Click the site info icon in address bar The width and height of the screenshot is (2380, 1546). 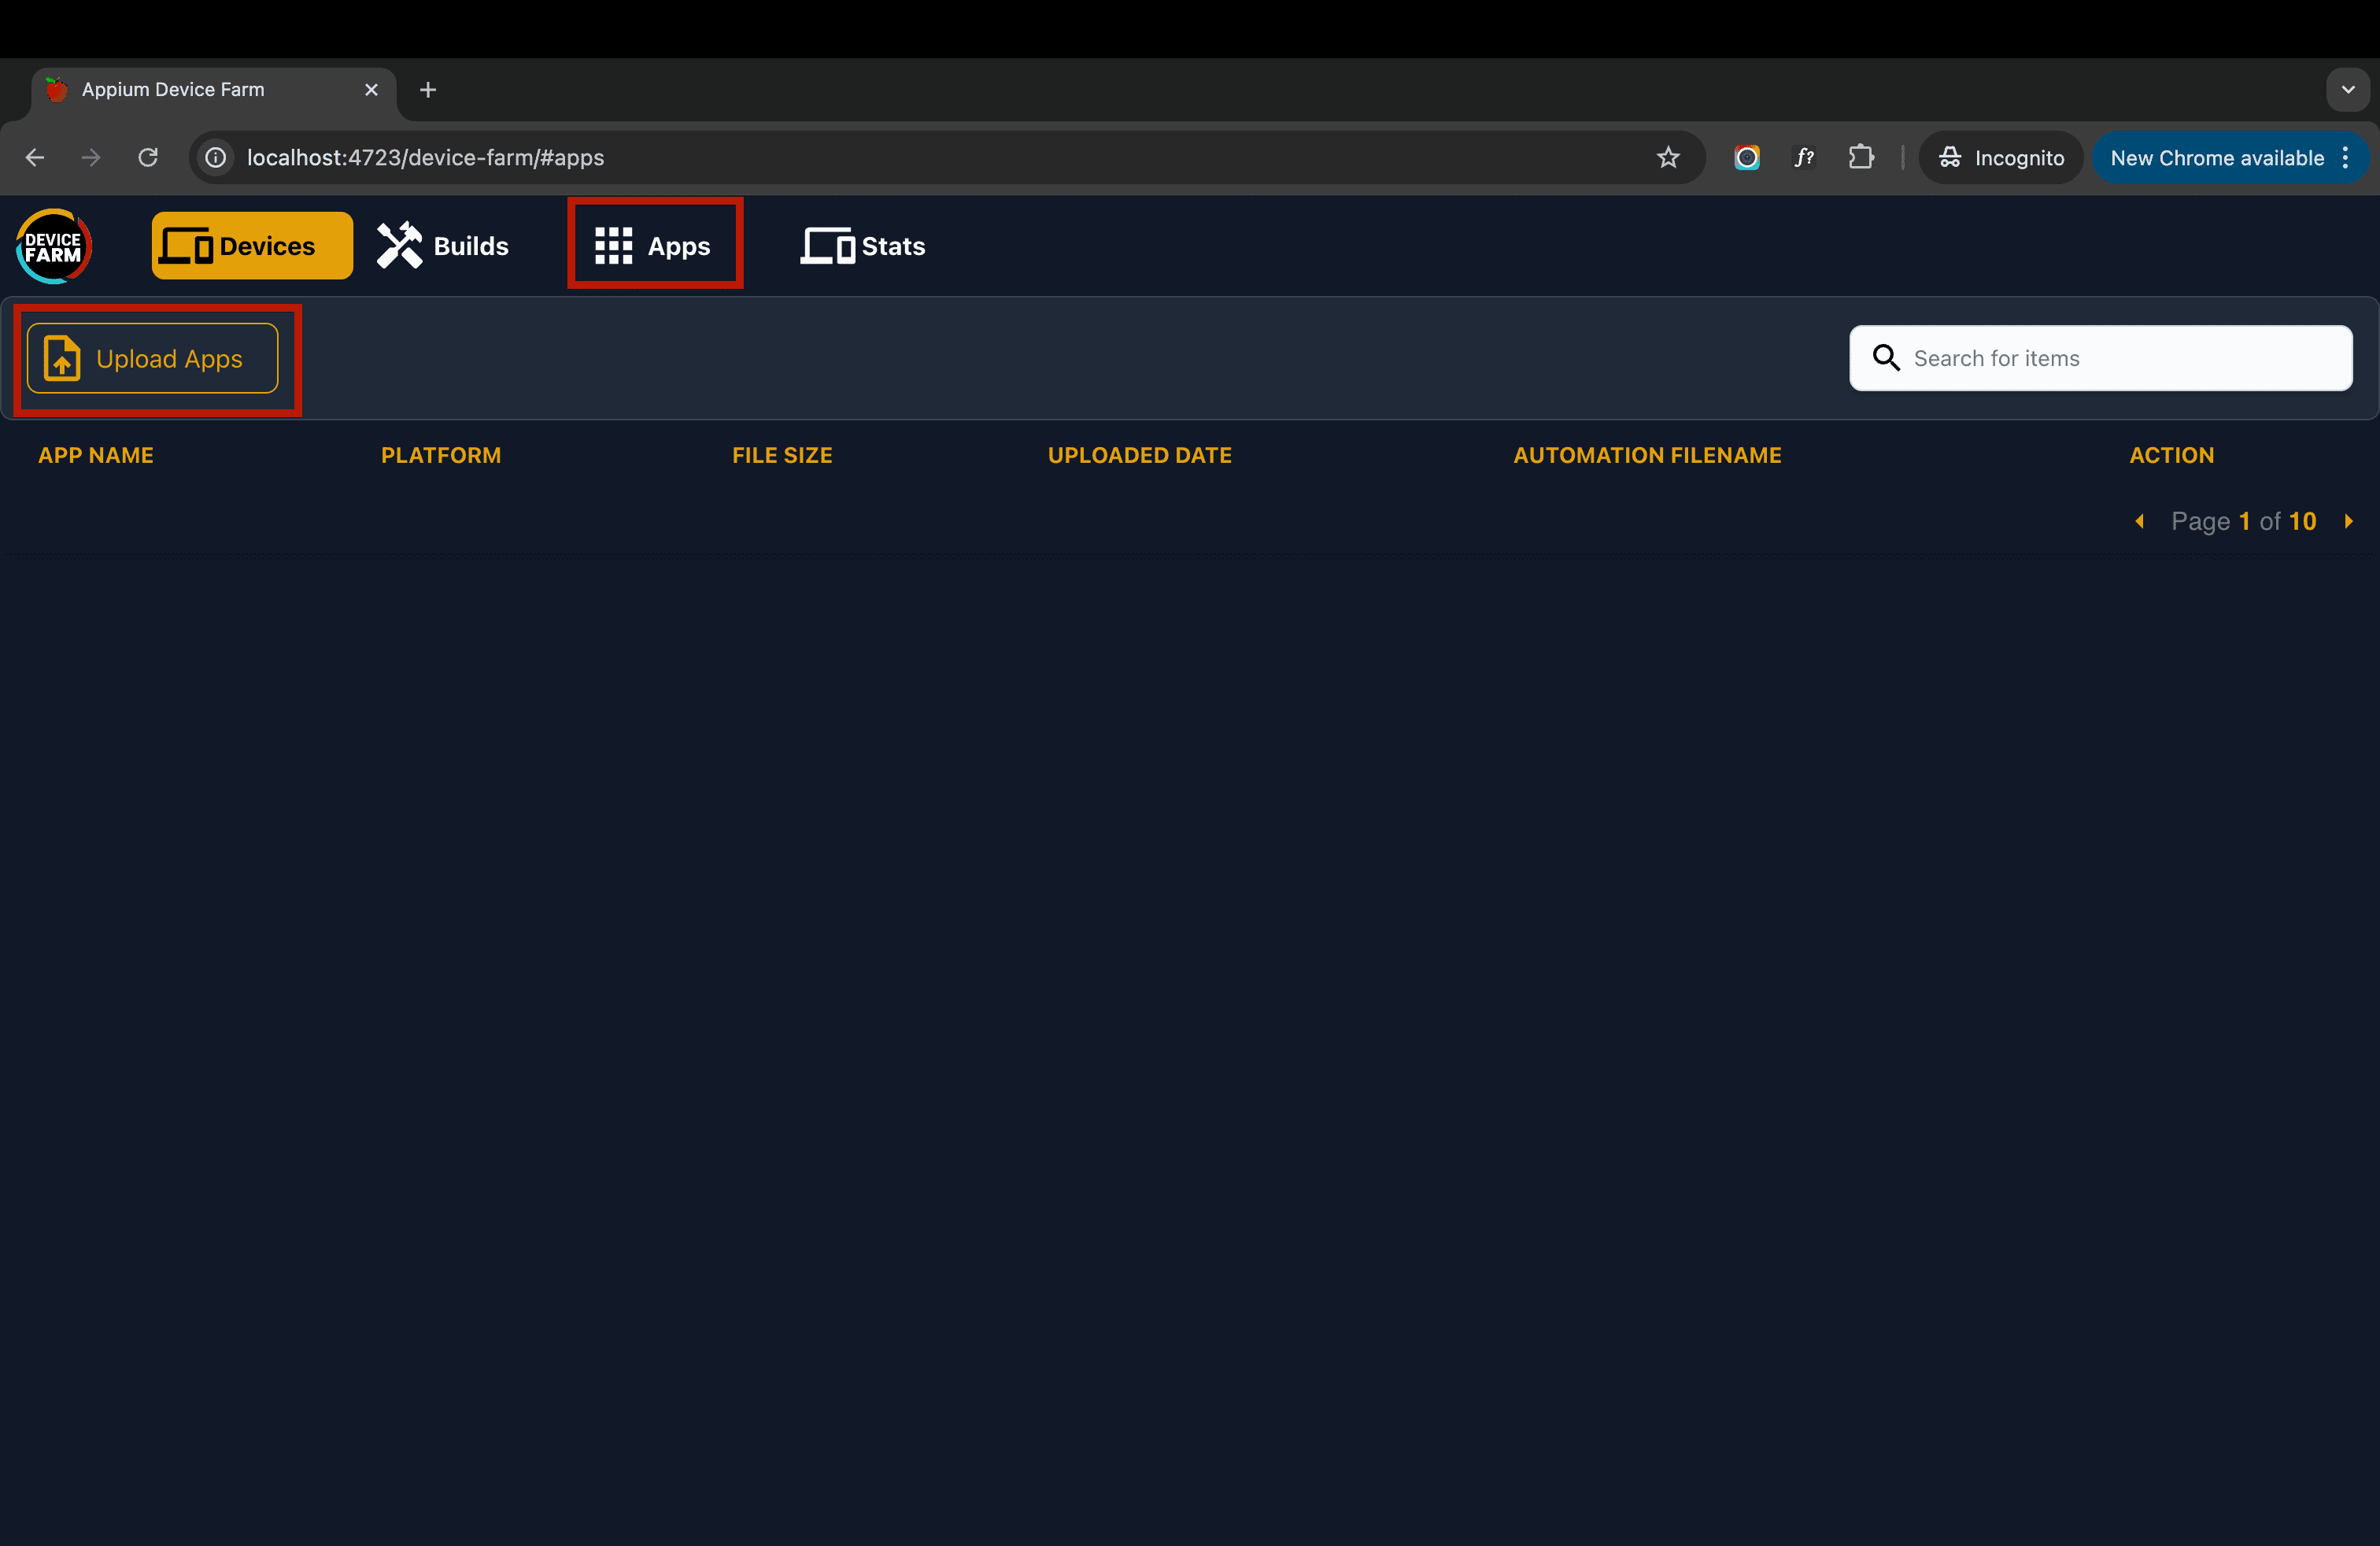click(215, 157)
